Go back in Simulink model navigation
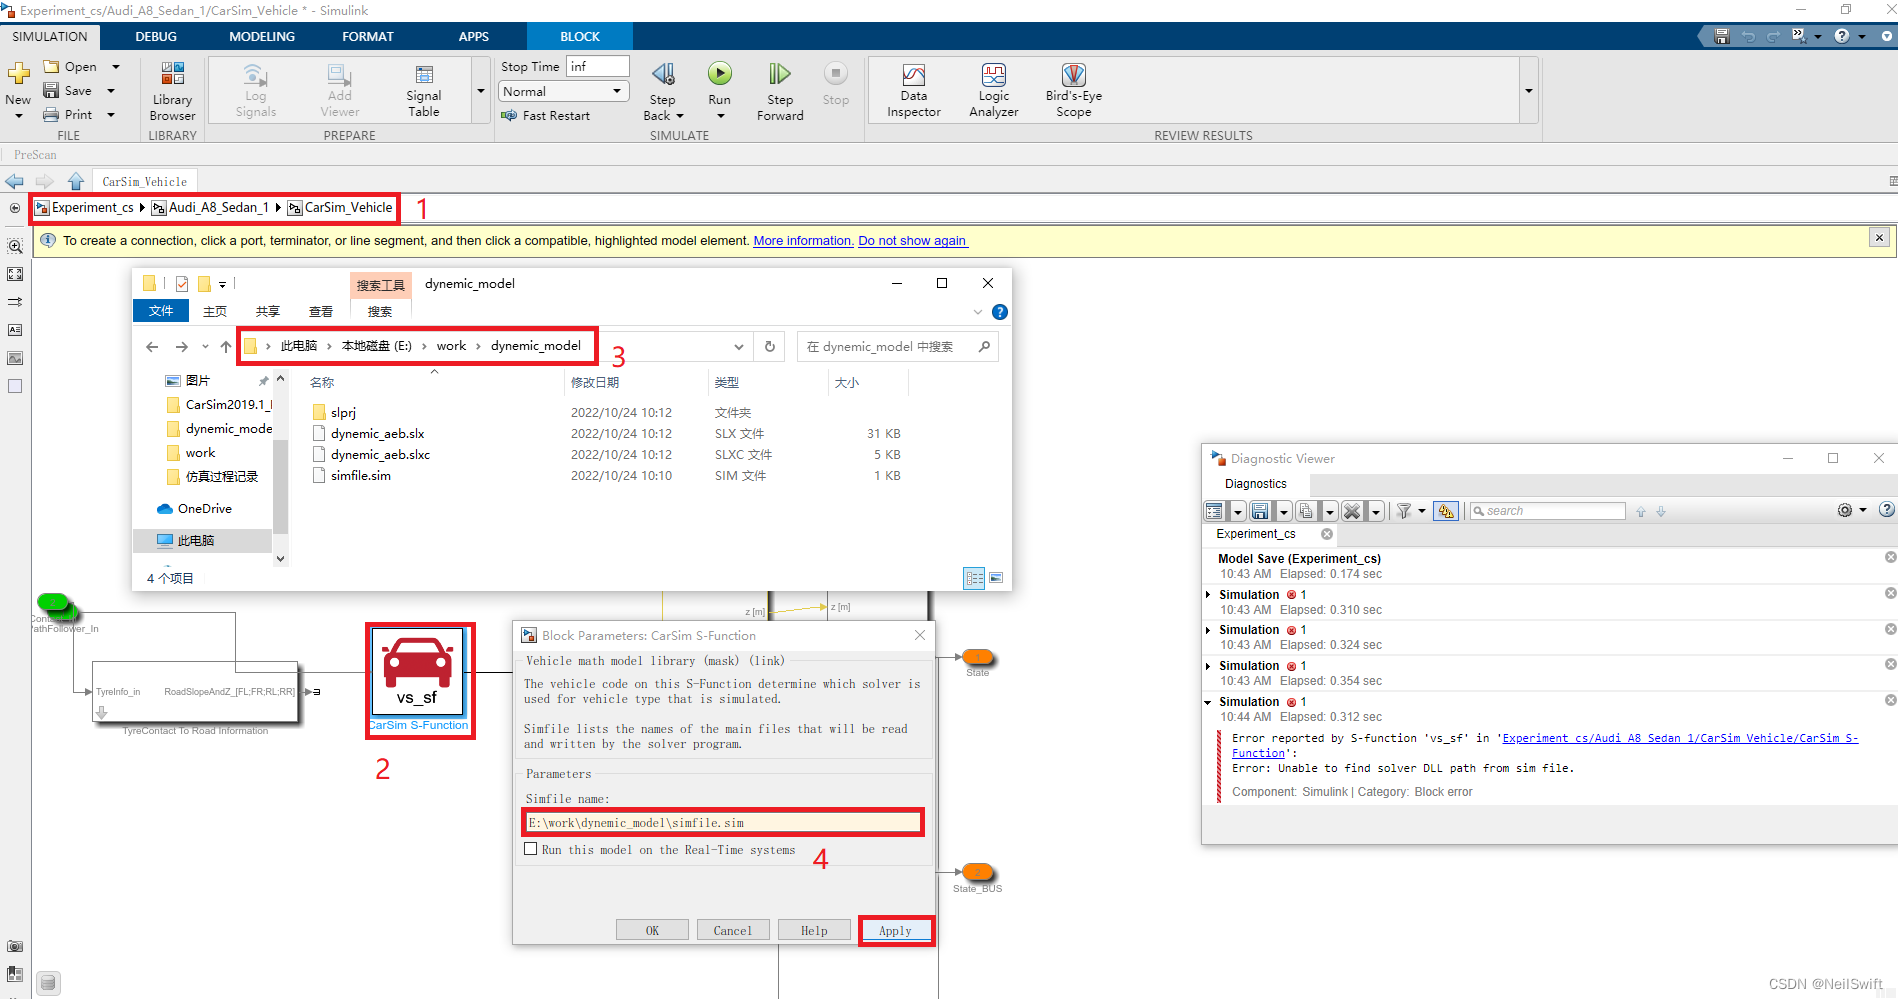The height and width of the screenshot is (999, 1898). pyautogui.click(x=14, y=181)
